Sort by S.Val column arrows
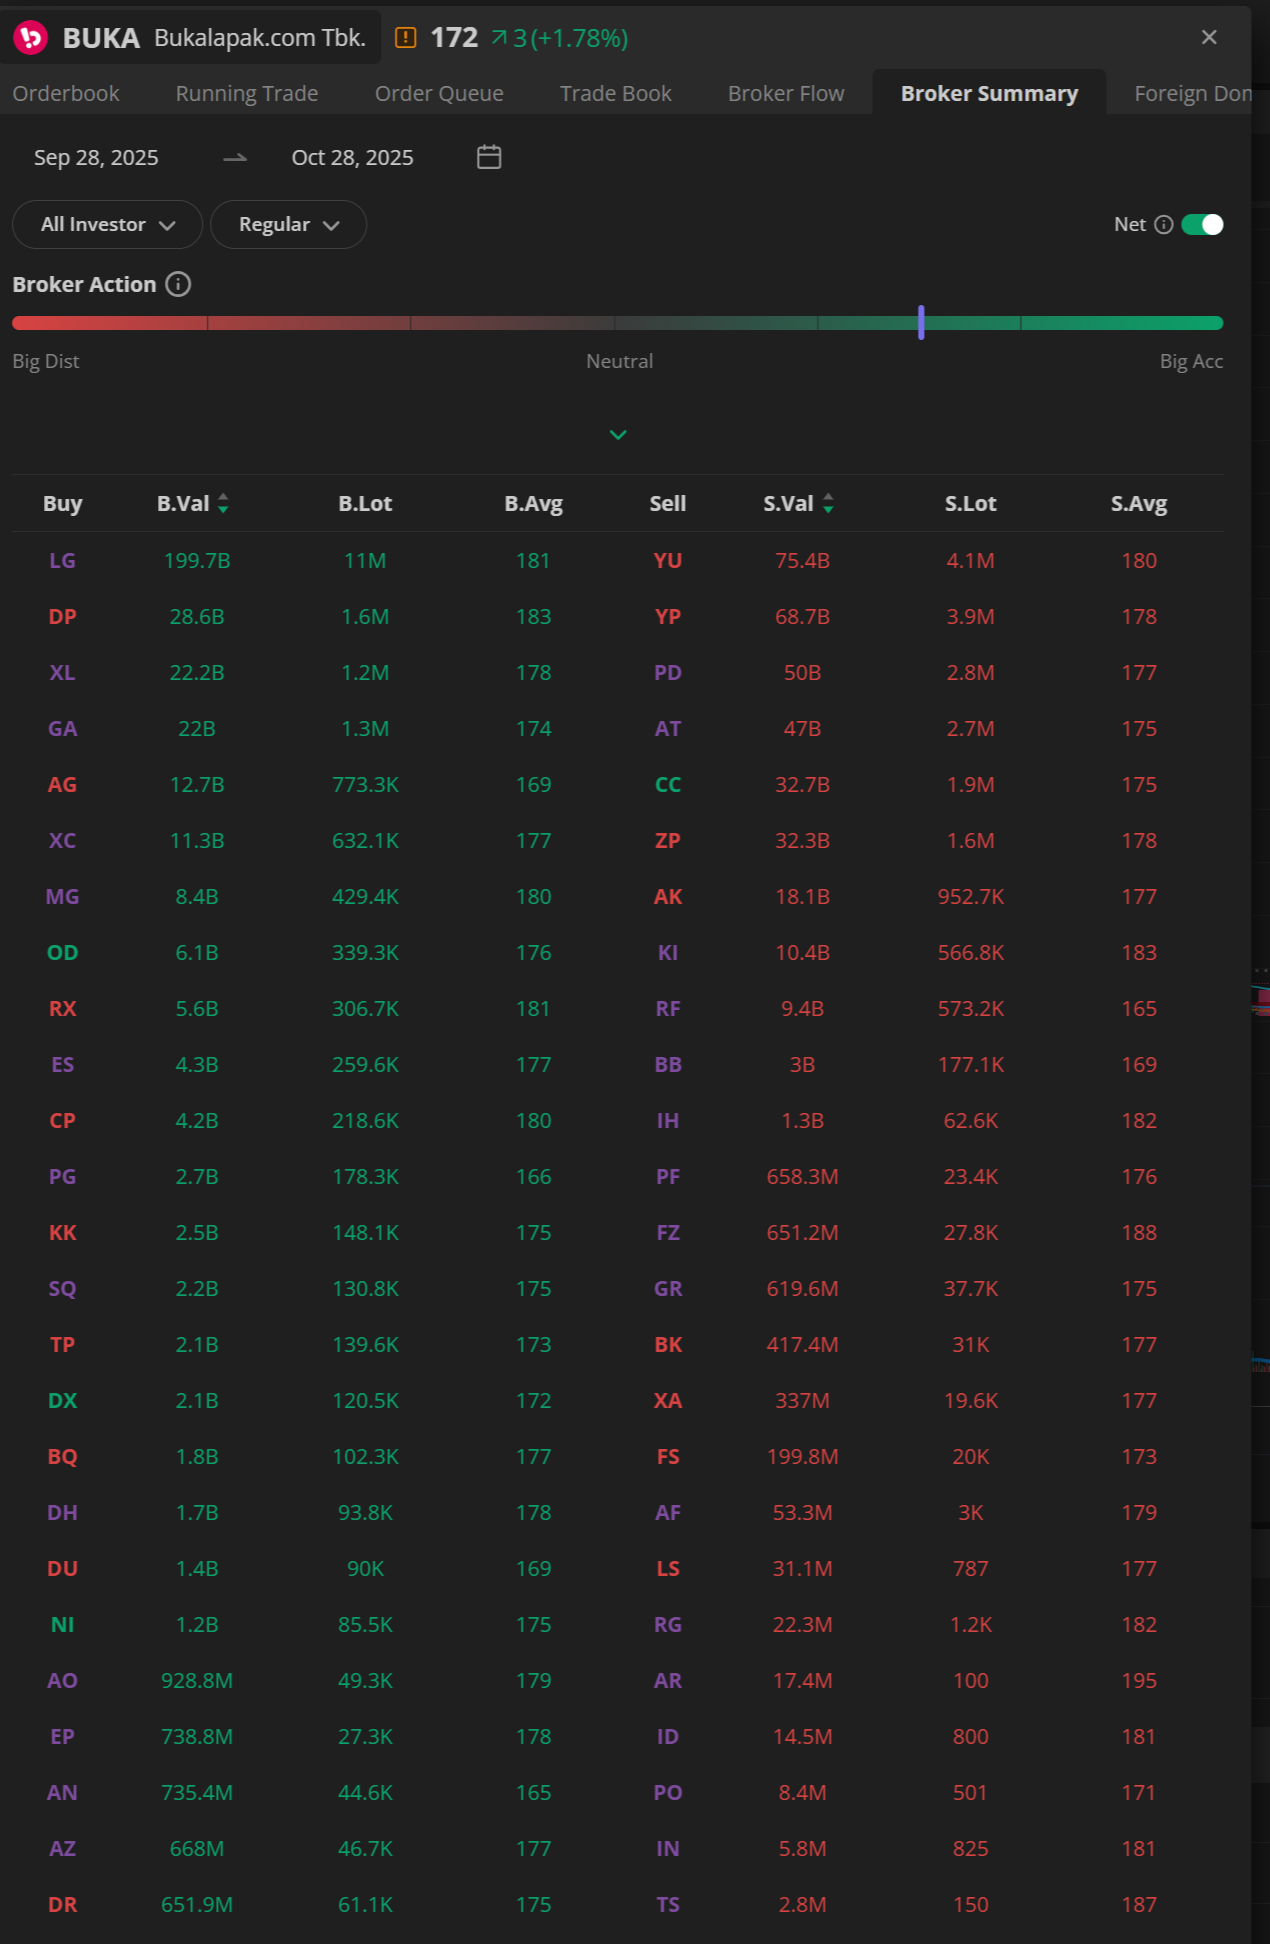Screen dimensions: 1270x1944 tap(828, 504)
